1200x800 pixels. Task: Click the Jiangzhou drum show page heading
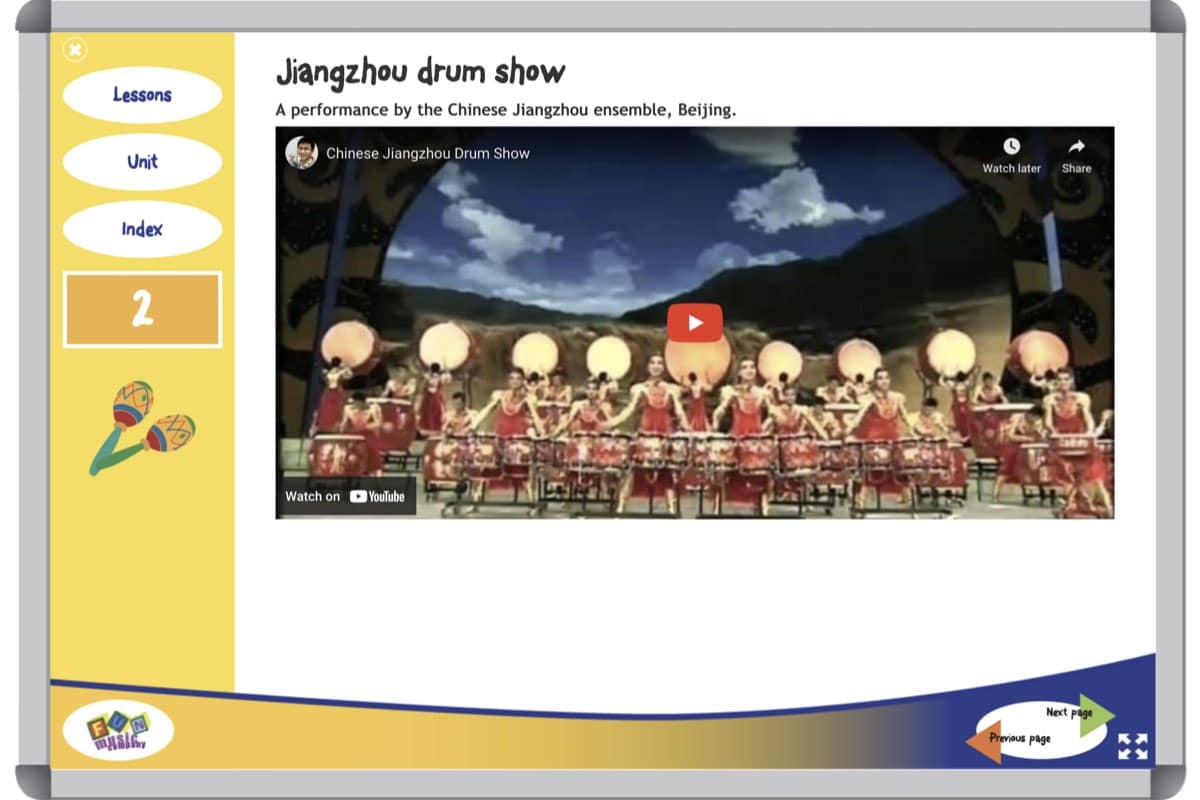pyautogui.click(x=420, y=72)
